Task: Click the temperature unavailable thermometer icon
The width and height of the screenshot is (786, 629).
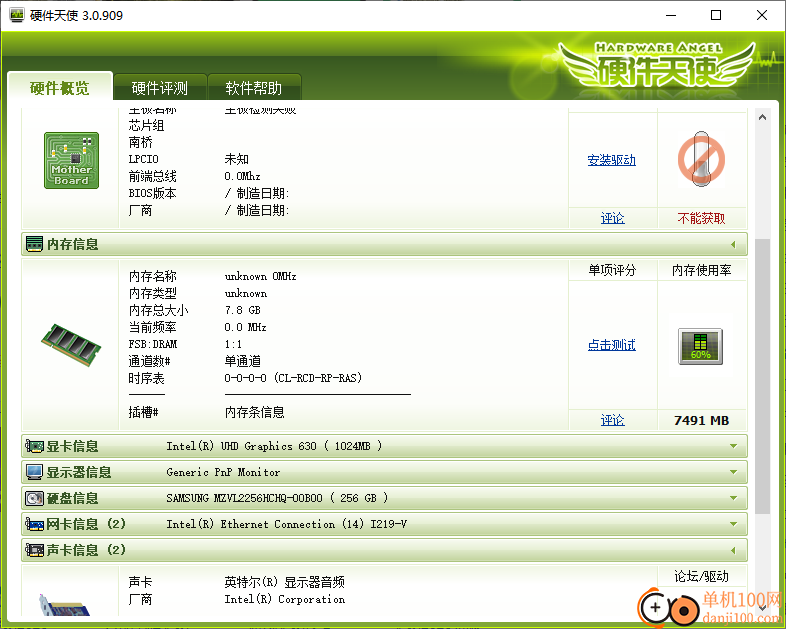Action: click(x=701, y=159)
